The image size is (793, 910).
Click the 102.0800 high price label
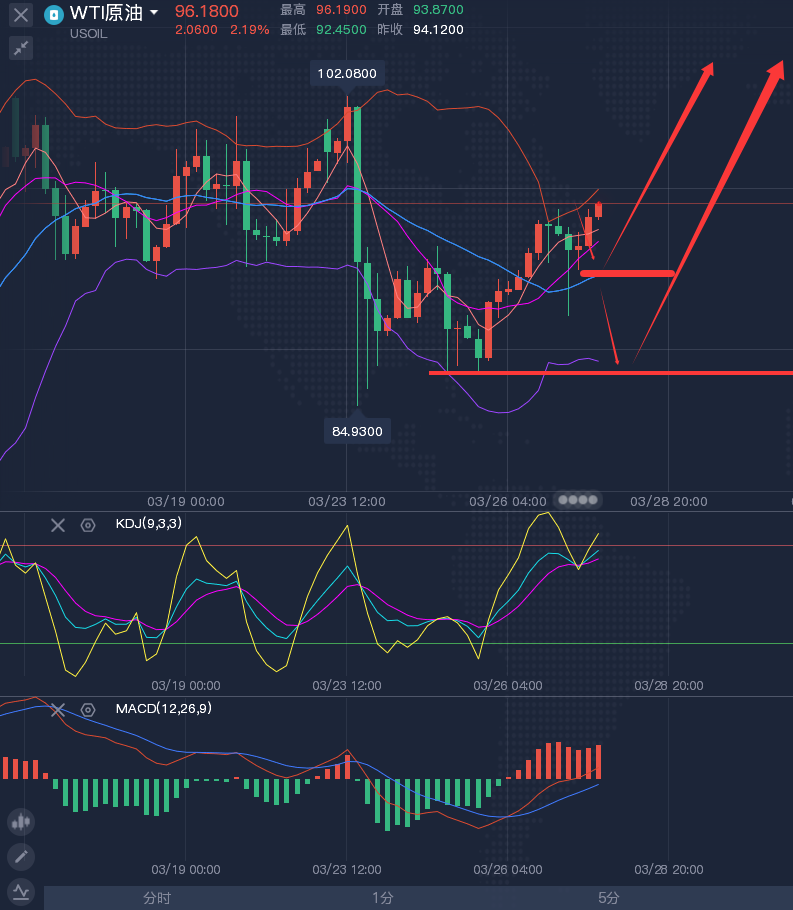(347, 74)
